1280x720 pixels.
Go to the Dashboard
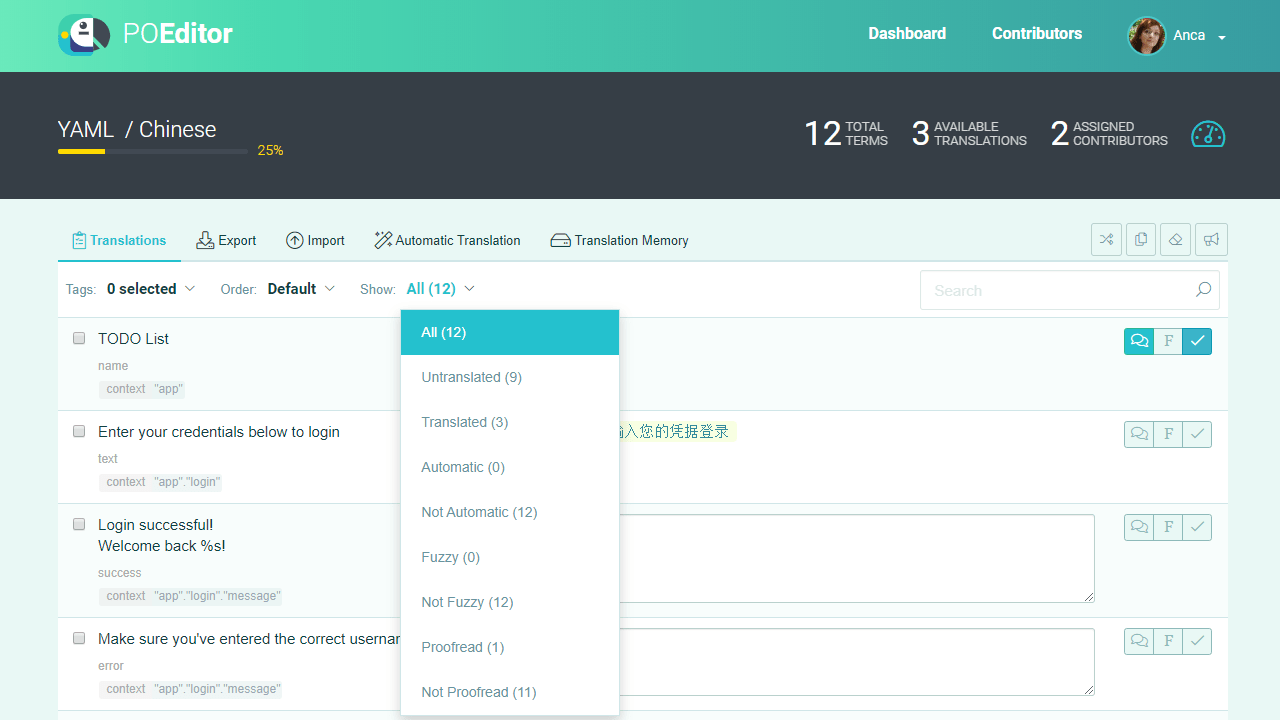click(907, 33)
